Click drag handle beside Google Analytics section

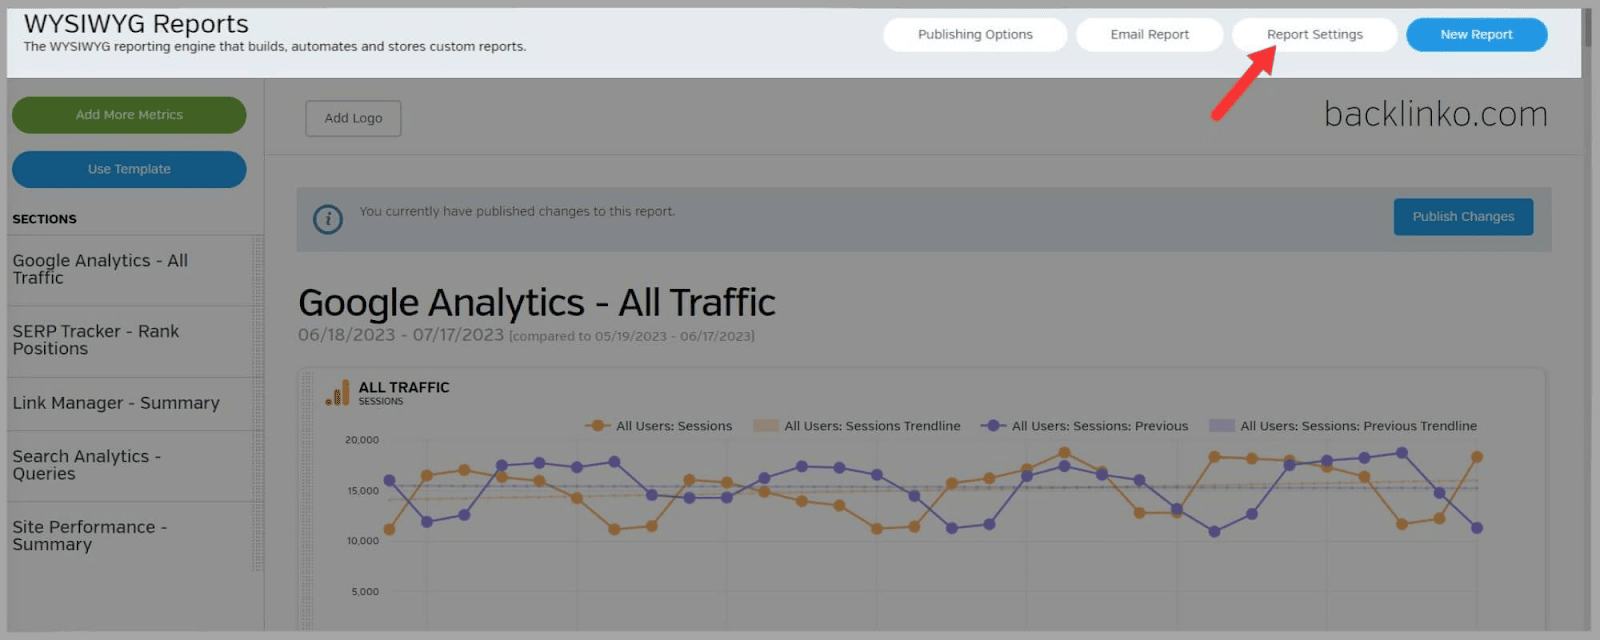pos(258,270)
